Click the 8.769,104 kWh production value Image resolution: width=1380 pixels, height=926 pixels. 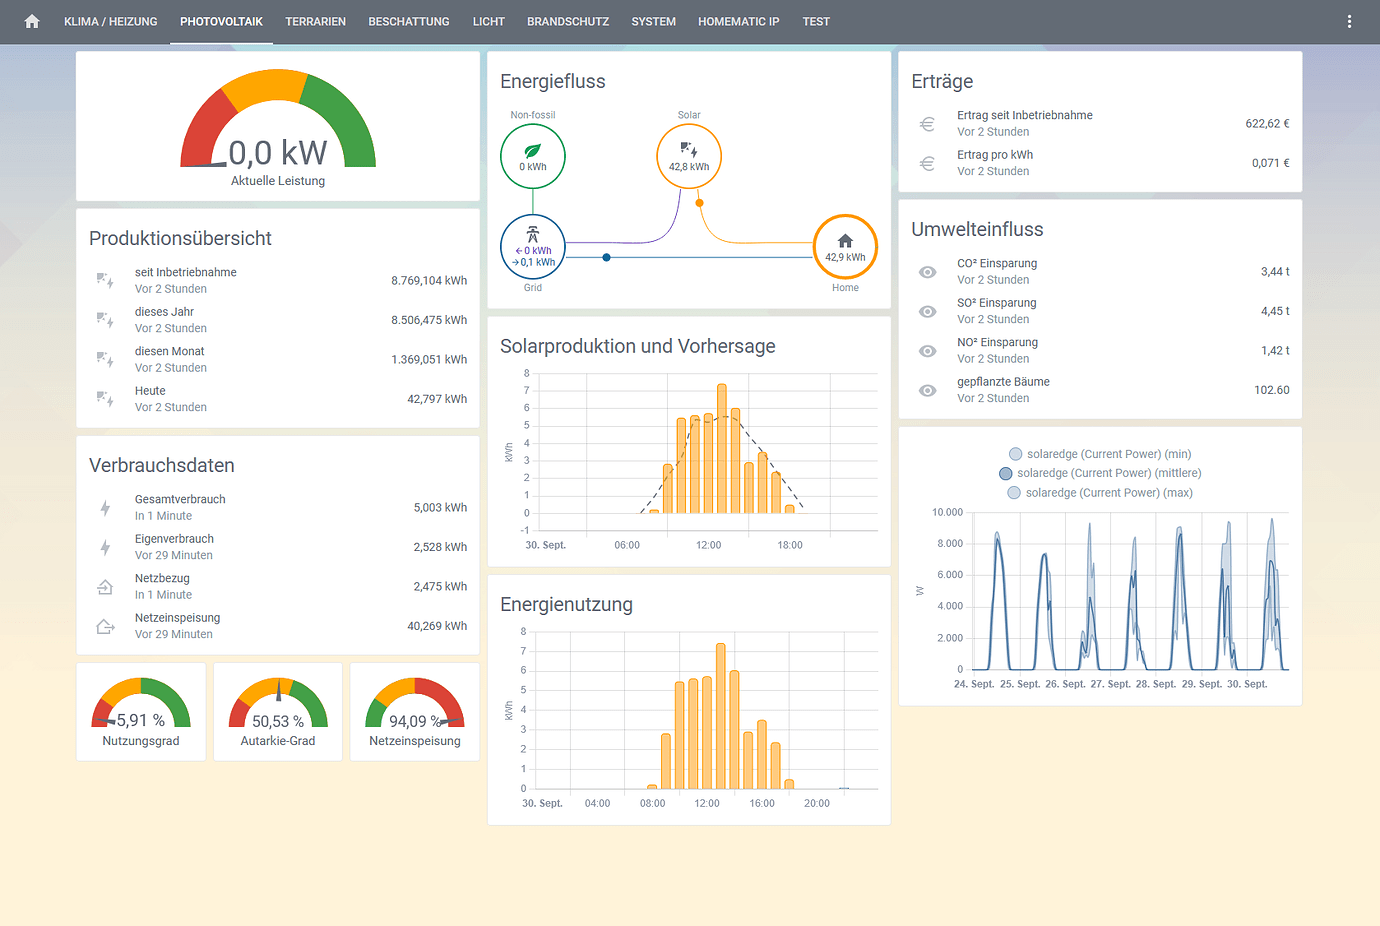429,281
